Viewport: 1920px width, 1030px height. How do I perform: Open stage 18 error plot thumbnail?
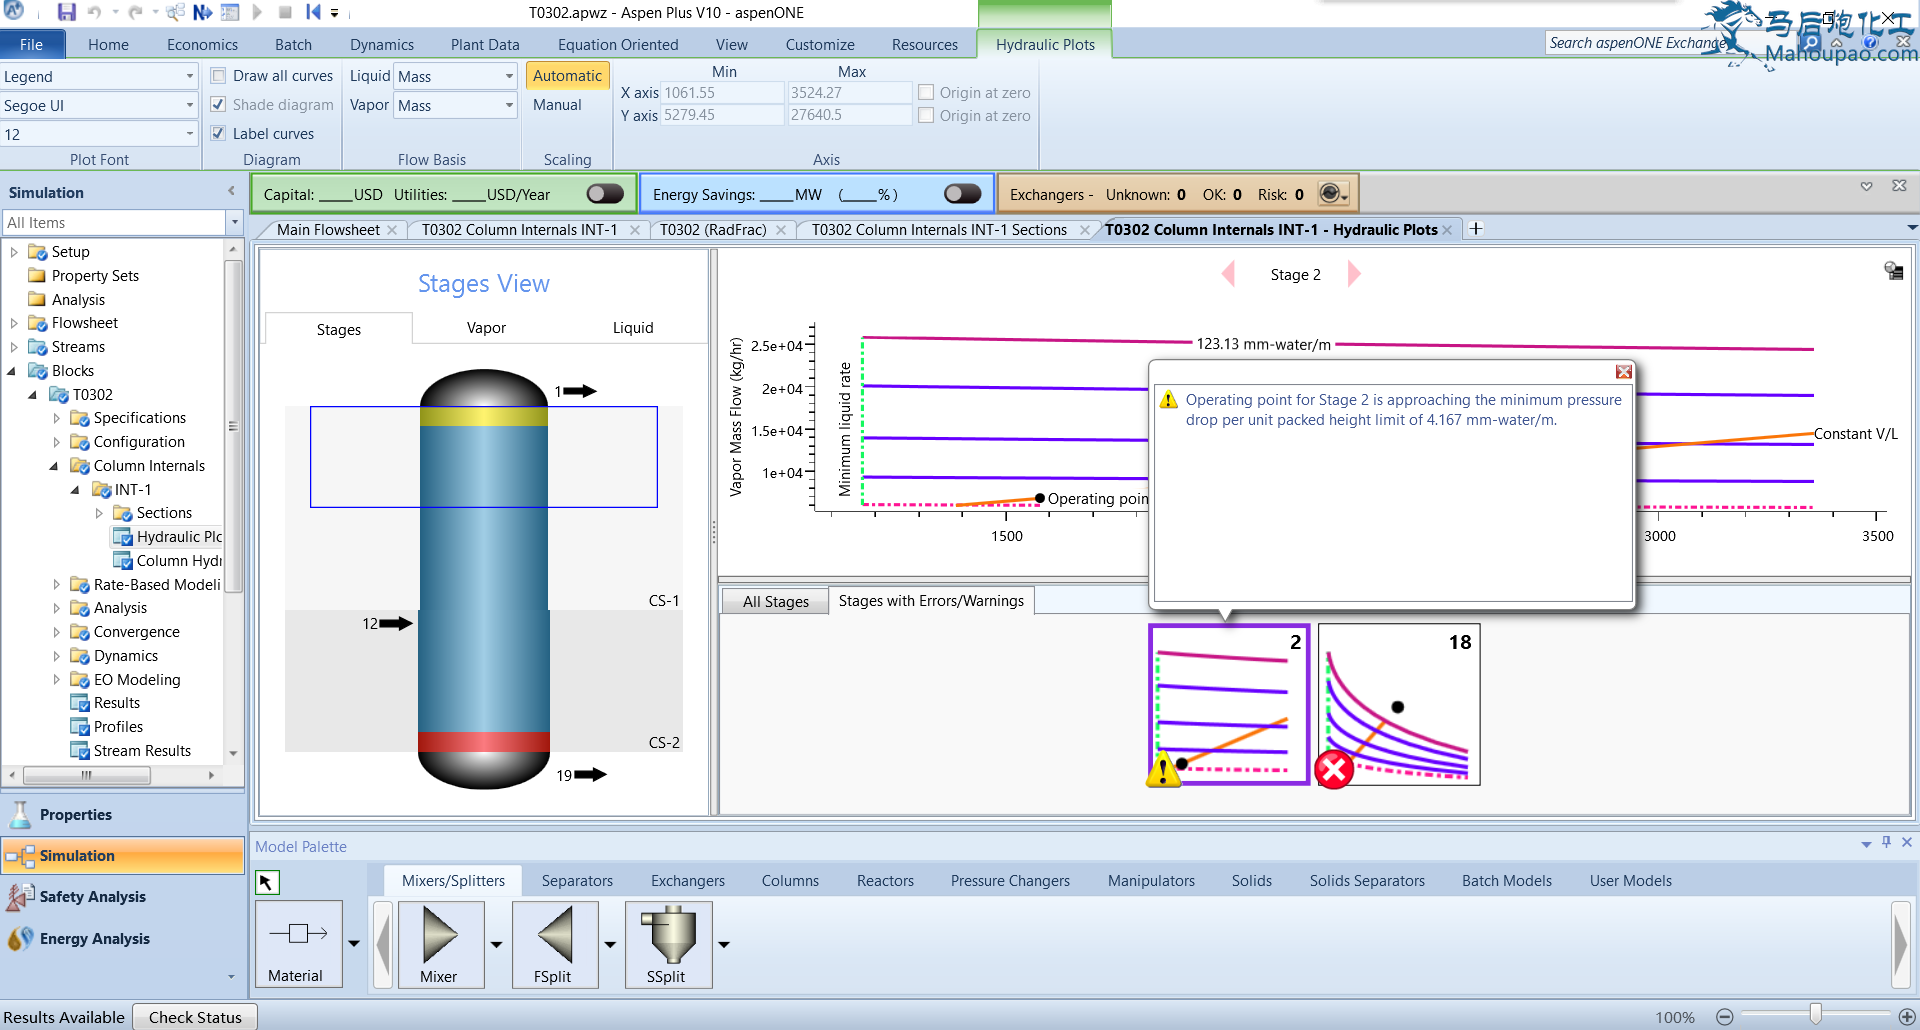coord(1399,705)
